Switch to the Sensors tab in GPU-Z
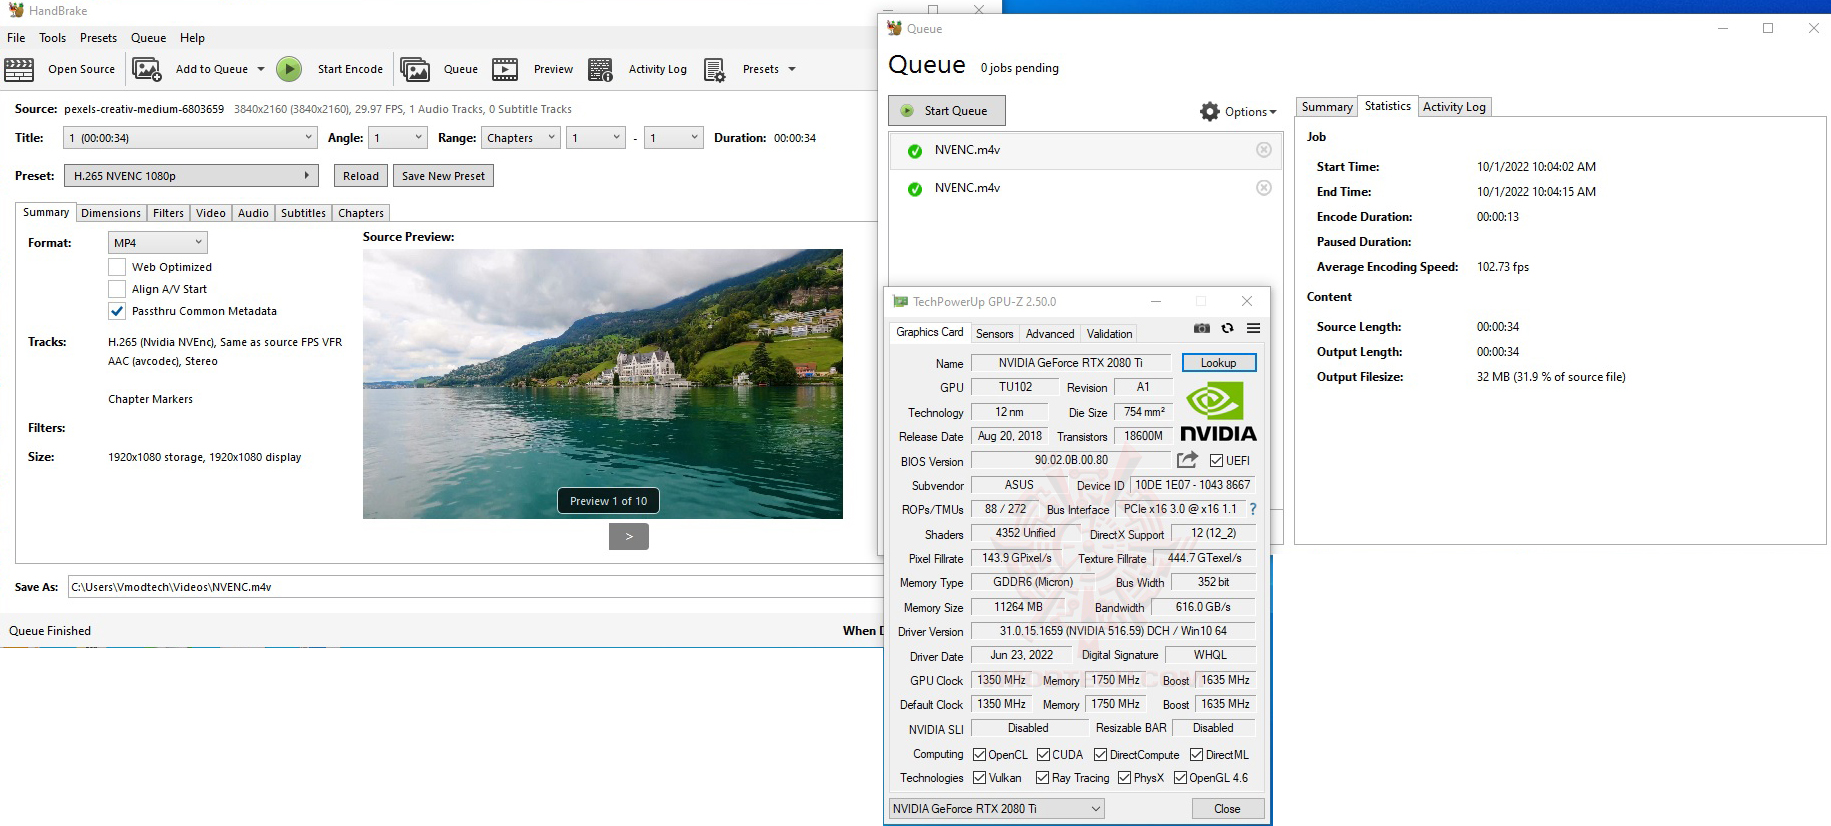Screen dimensions: 1831x826 [x=995, y=334]
